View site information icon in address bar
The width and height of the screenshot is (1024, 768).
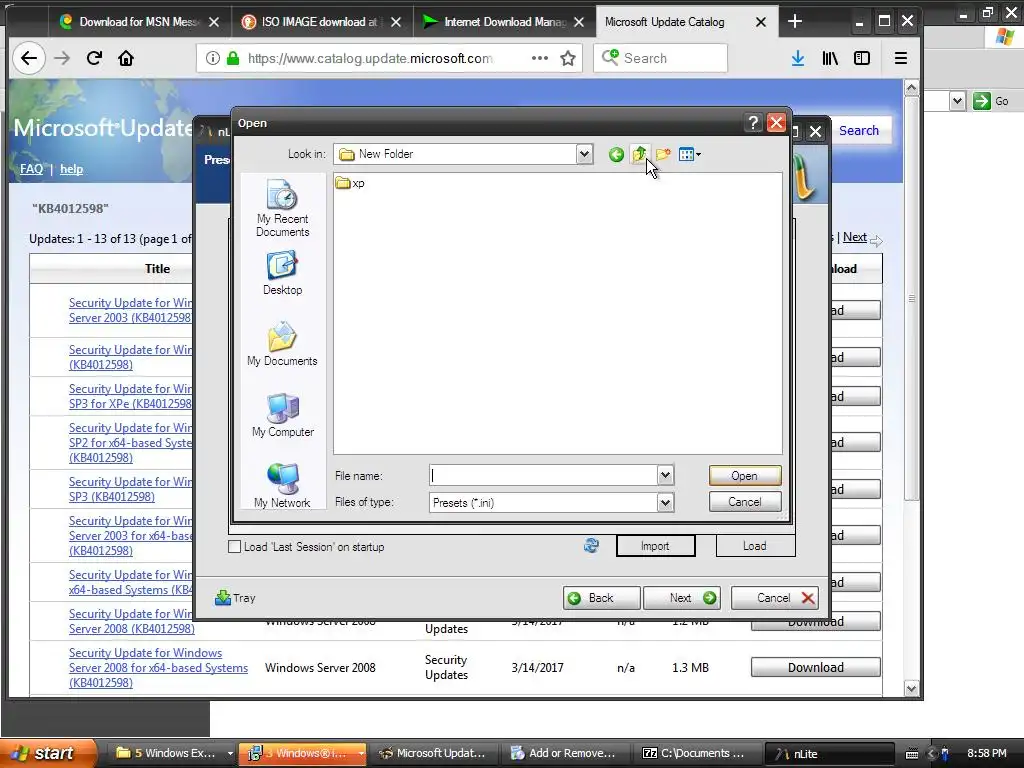212,58
